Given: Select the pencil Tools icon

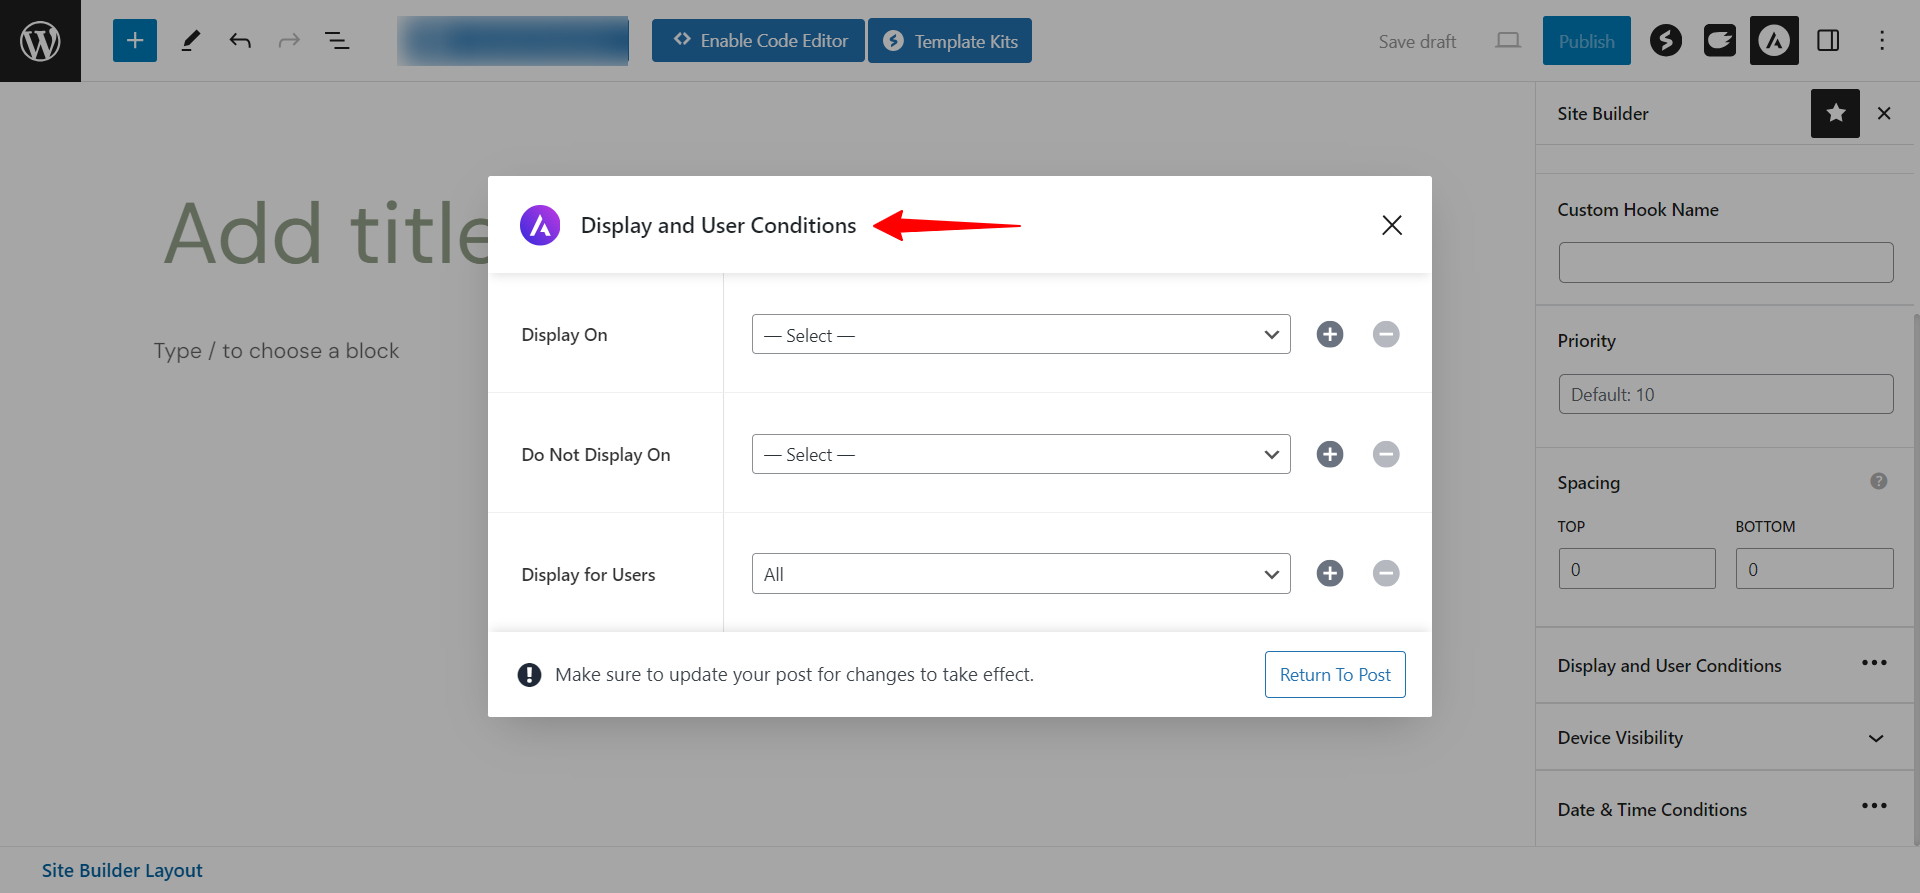Looking at the screenshot, I should point(190,41).
